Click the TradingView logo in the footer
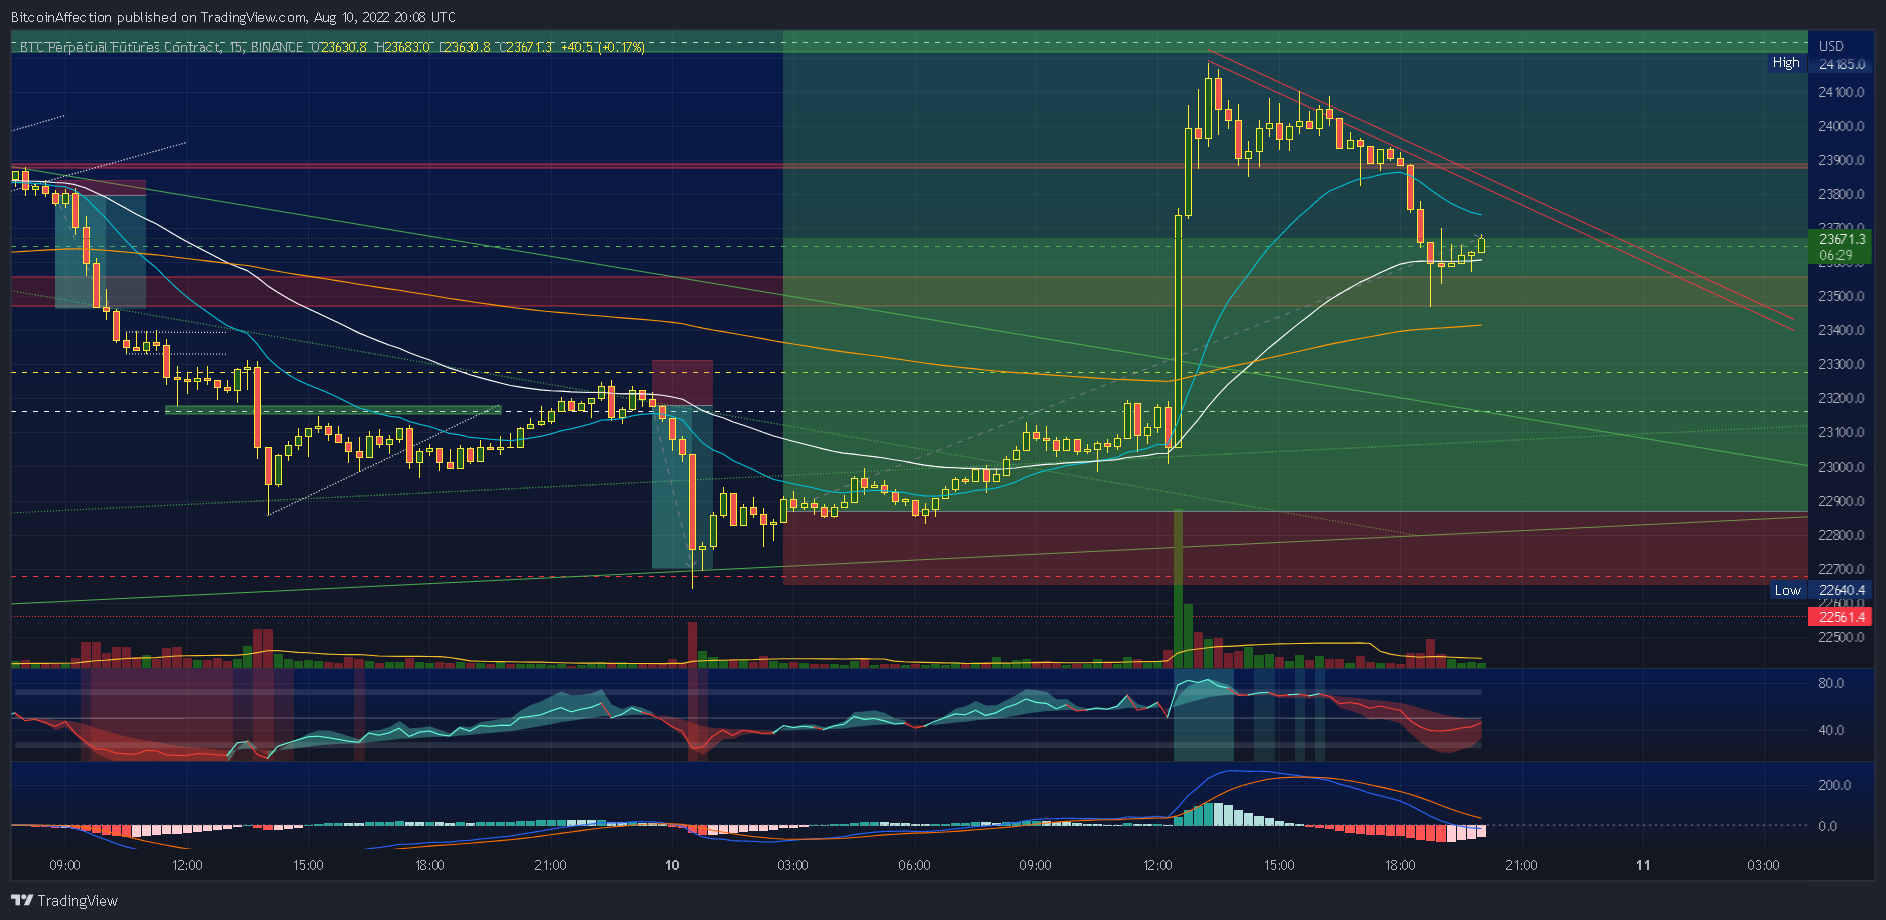1886x920 pixels. tap(64, 901)
